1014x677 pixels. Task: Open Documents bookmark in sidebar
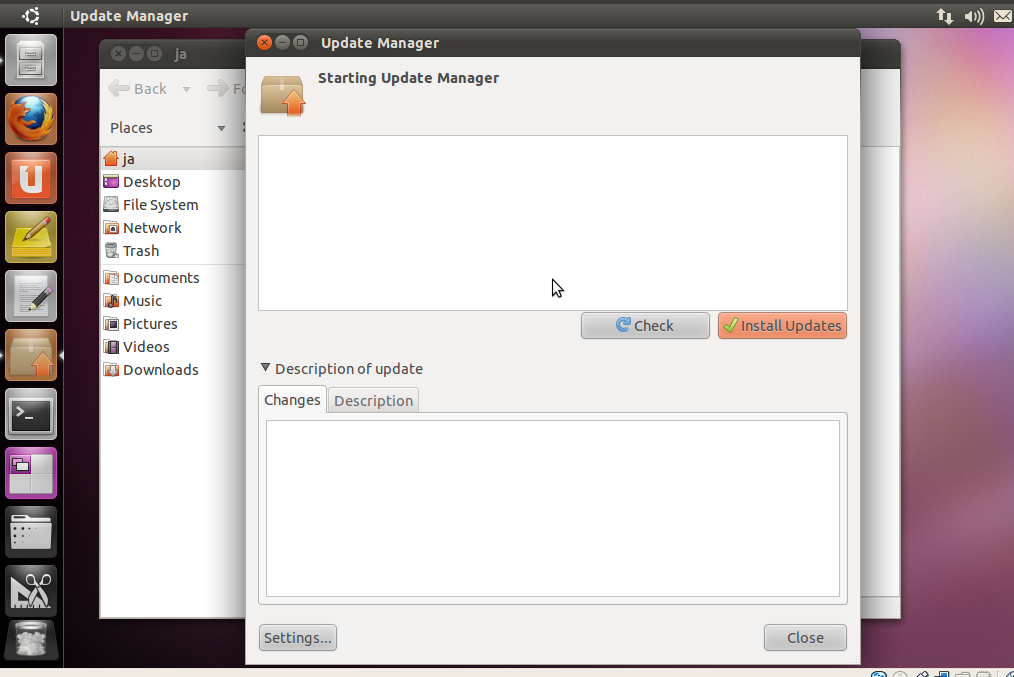[173, 278]
